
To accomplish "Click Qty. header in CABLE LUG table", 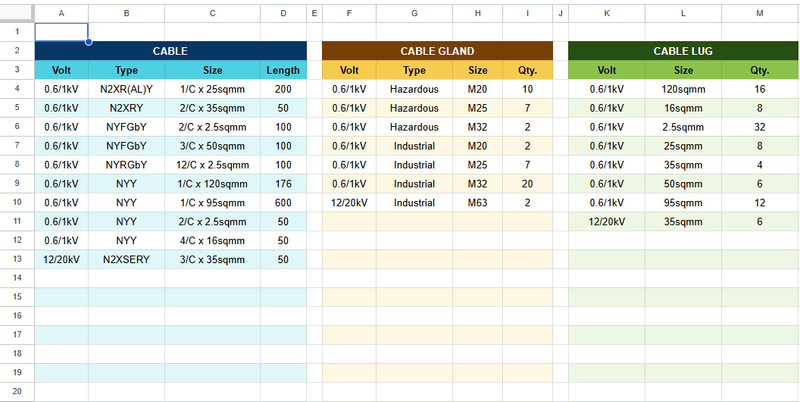I will click(760, 70).
